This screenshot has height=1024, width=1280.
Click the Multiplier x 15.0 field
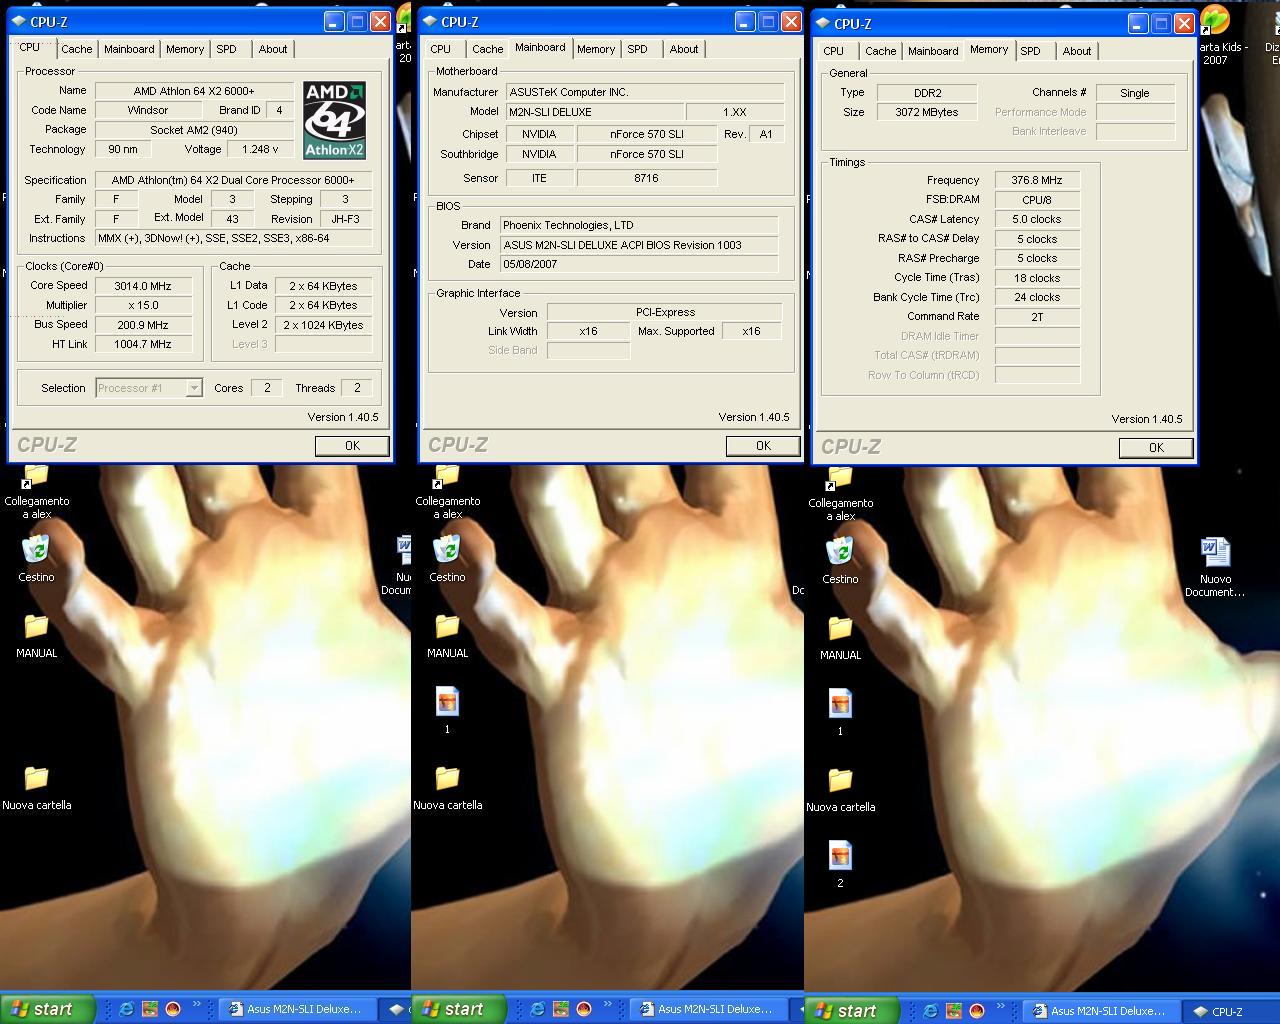[x=143, y=305]
